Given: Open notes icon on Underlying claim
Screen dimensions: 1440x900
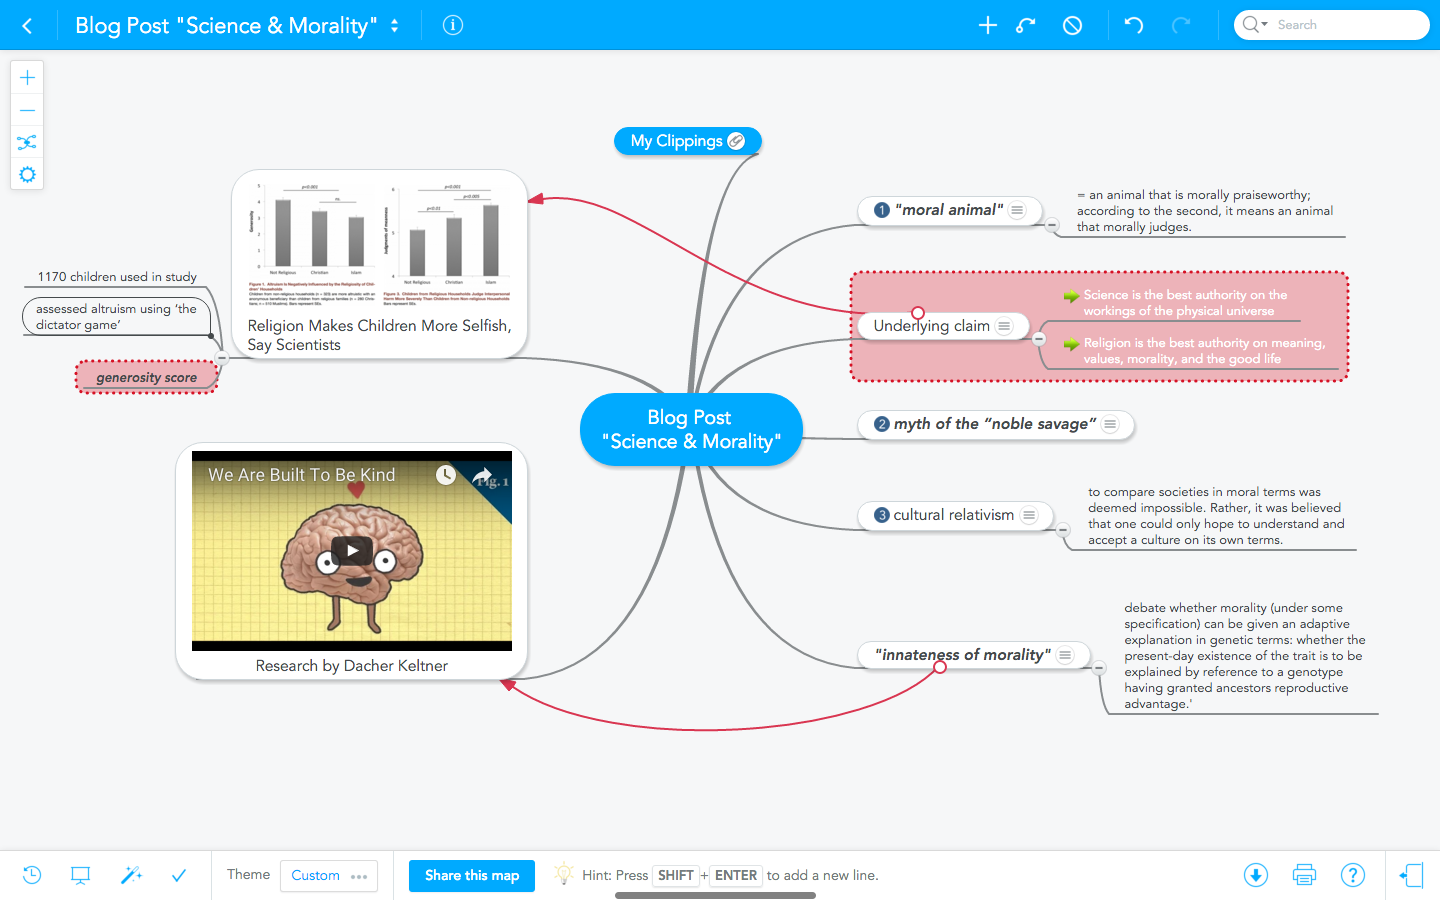Looking at the screenshot, I should [x=1004, y=326].
